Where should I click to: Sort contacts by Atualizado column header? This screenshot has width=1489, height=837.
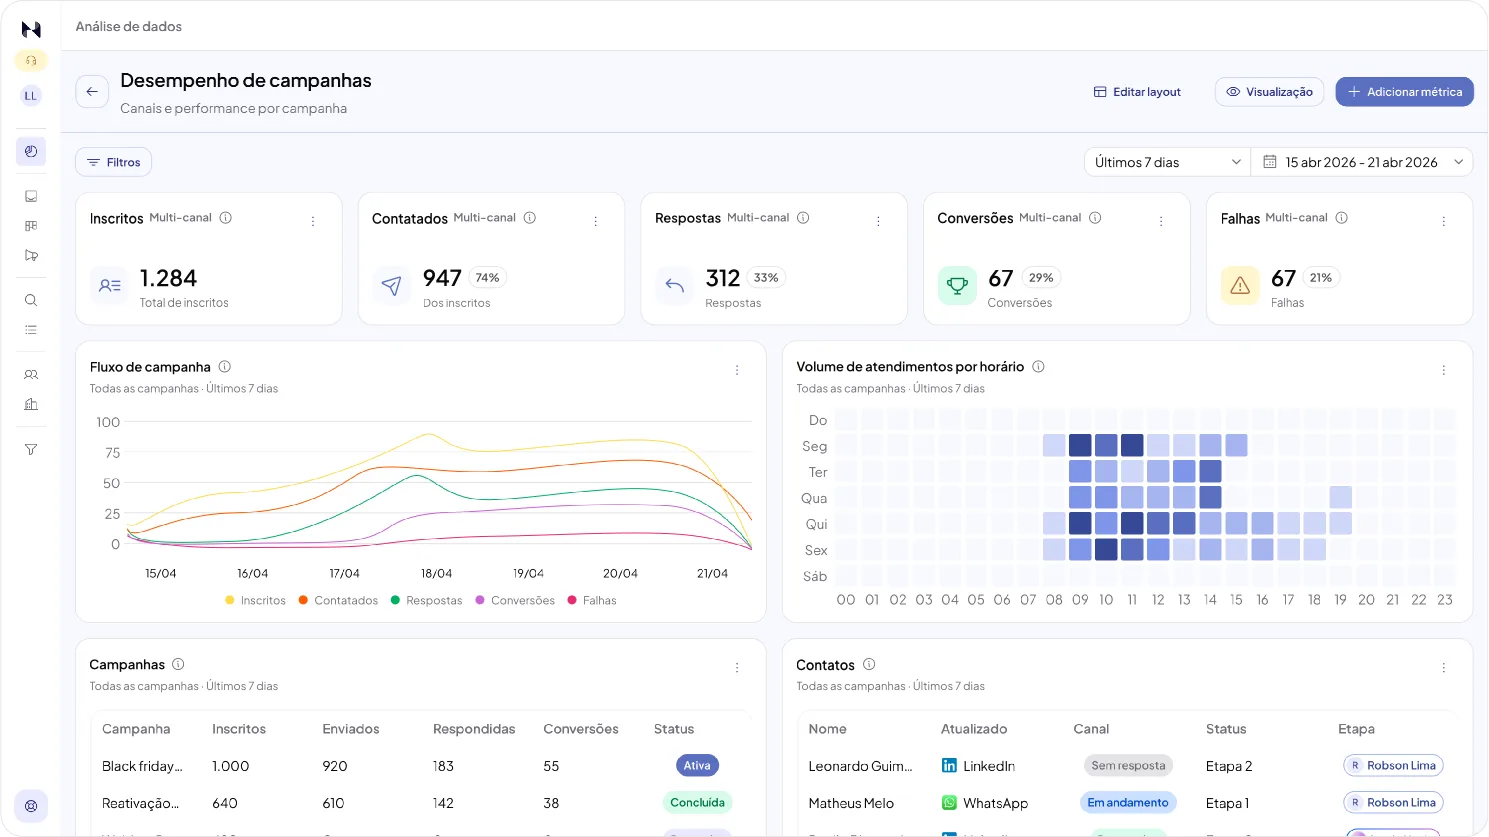[974, 729]
